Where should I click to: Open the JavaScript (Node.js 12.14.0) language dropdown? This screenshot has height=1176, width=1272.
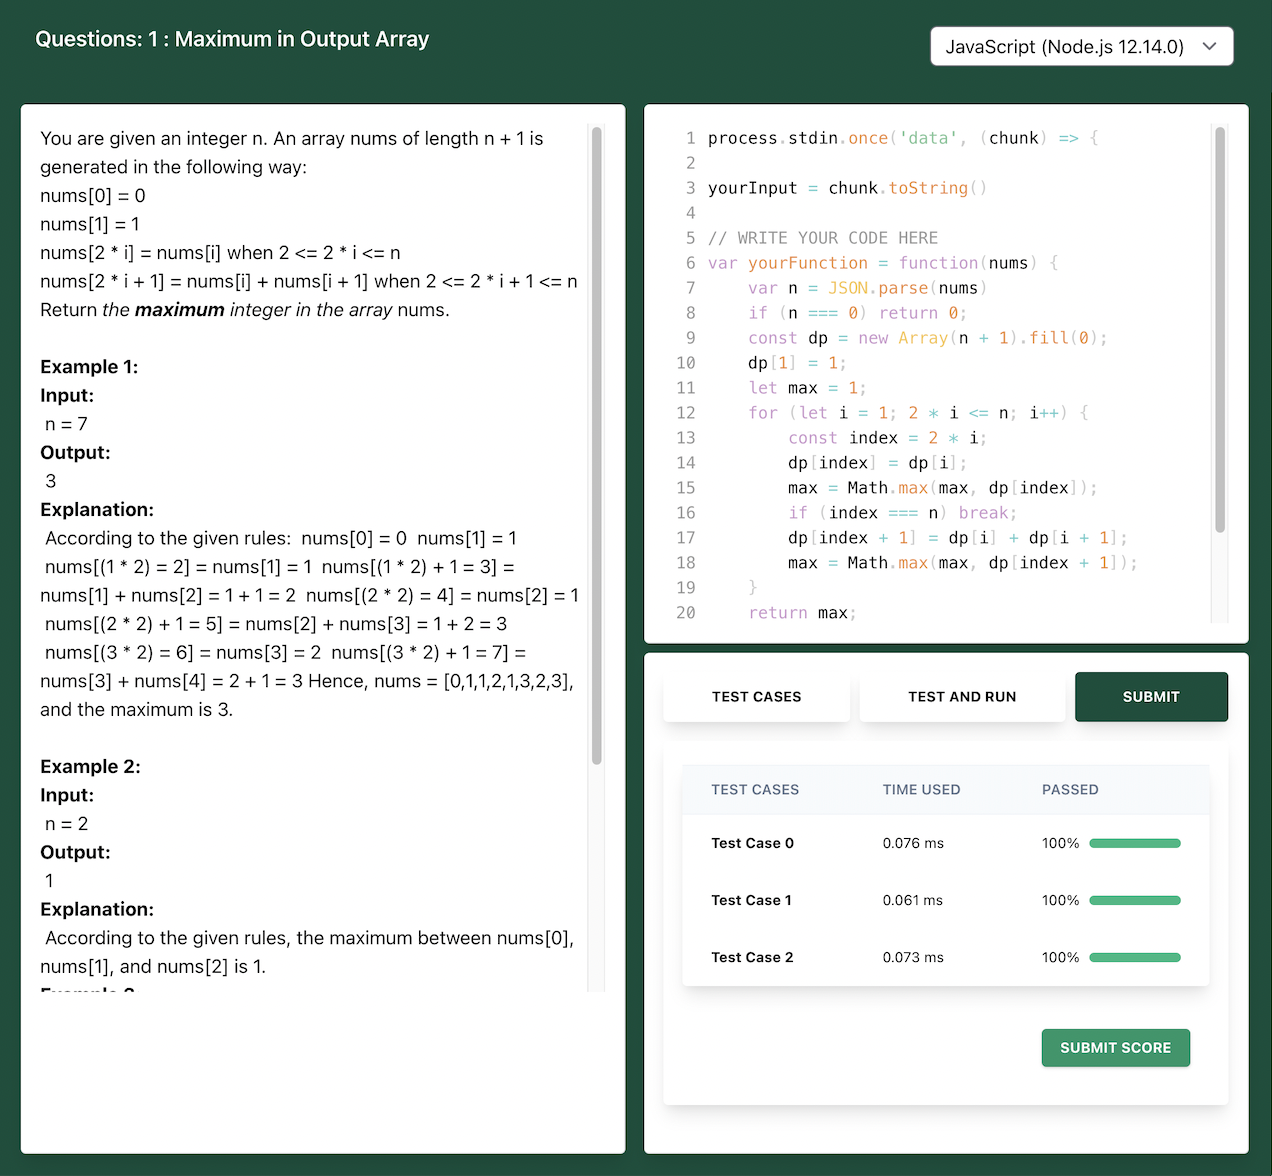coord(1064,47)
